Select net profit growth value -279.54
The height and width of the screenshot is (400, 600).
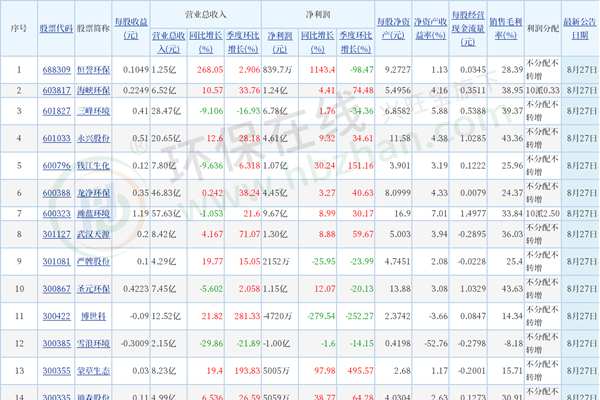tap(321, 317)
